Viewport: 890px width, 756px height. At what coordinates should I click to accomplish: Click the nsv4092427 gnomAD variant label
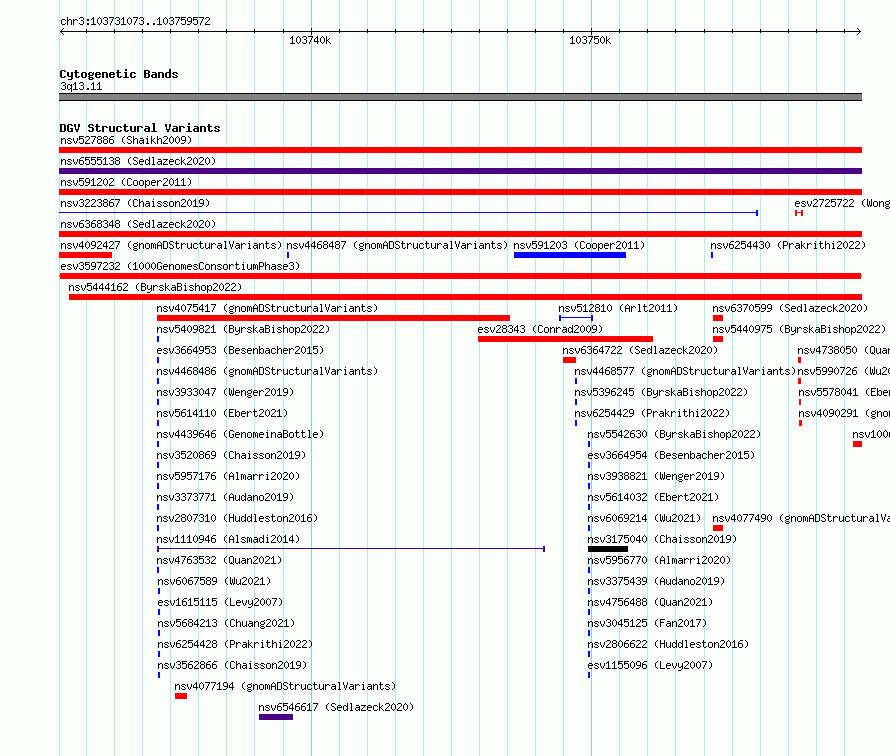pyautogui.click(x=171, y=245)
